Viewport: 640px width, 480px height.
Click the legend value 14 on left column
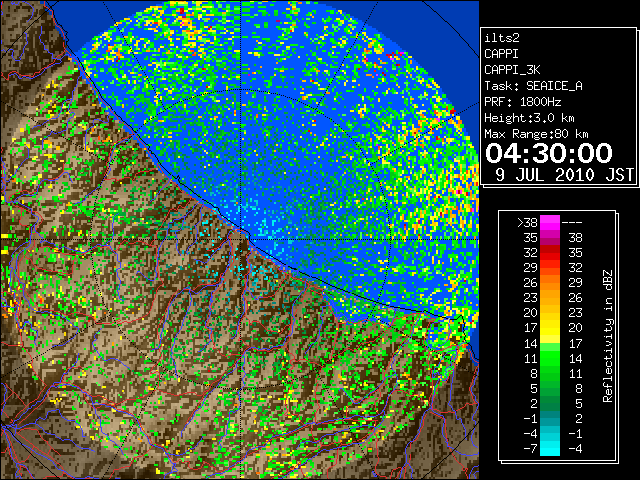pos(531,343)
